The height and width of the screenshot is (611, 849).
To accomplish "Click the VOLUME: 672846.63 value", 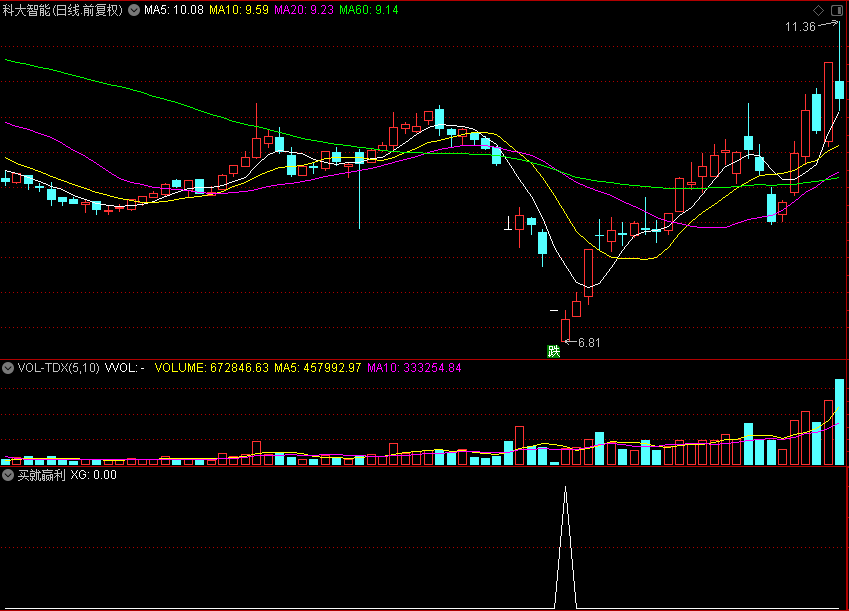I will tap(212, 368).
